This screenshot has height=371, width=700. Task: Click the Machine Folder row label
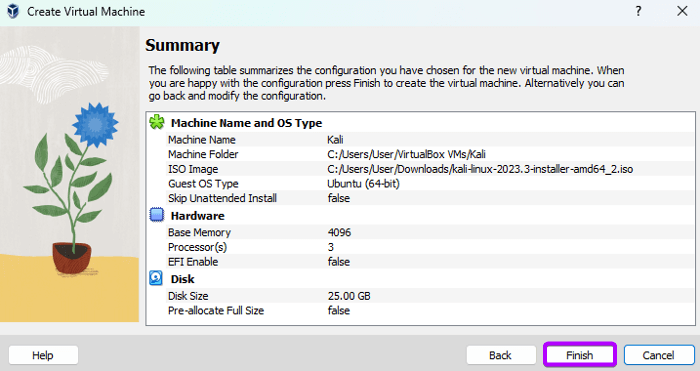point(203,154)
